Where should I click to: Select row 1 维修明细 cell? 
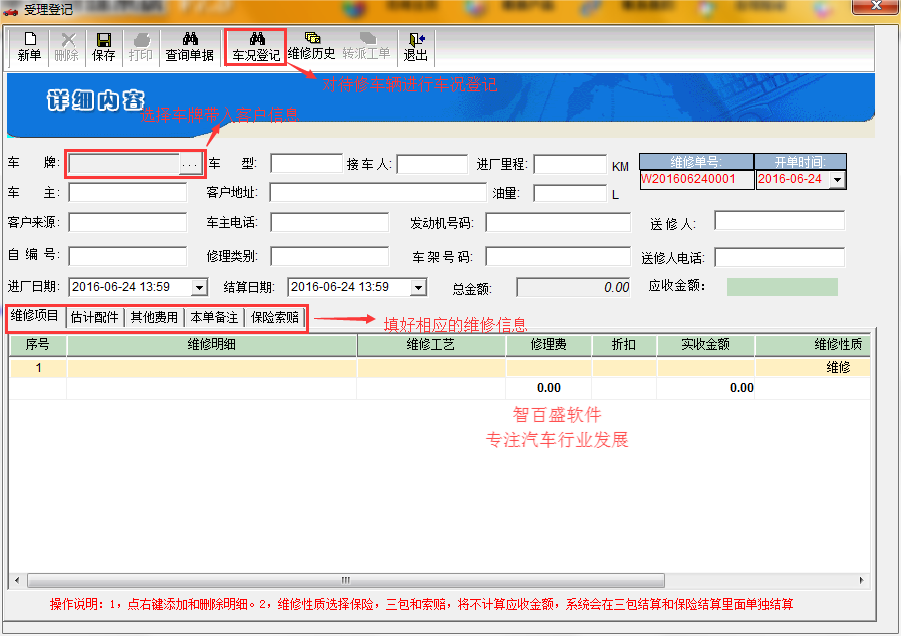(212, 368)
